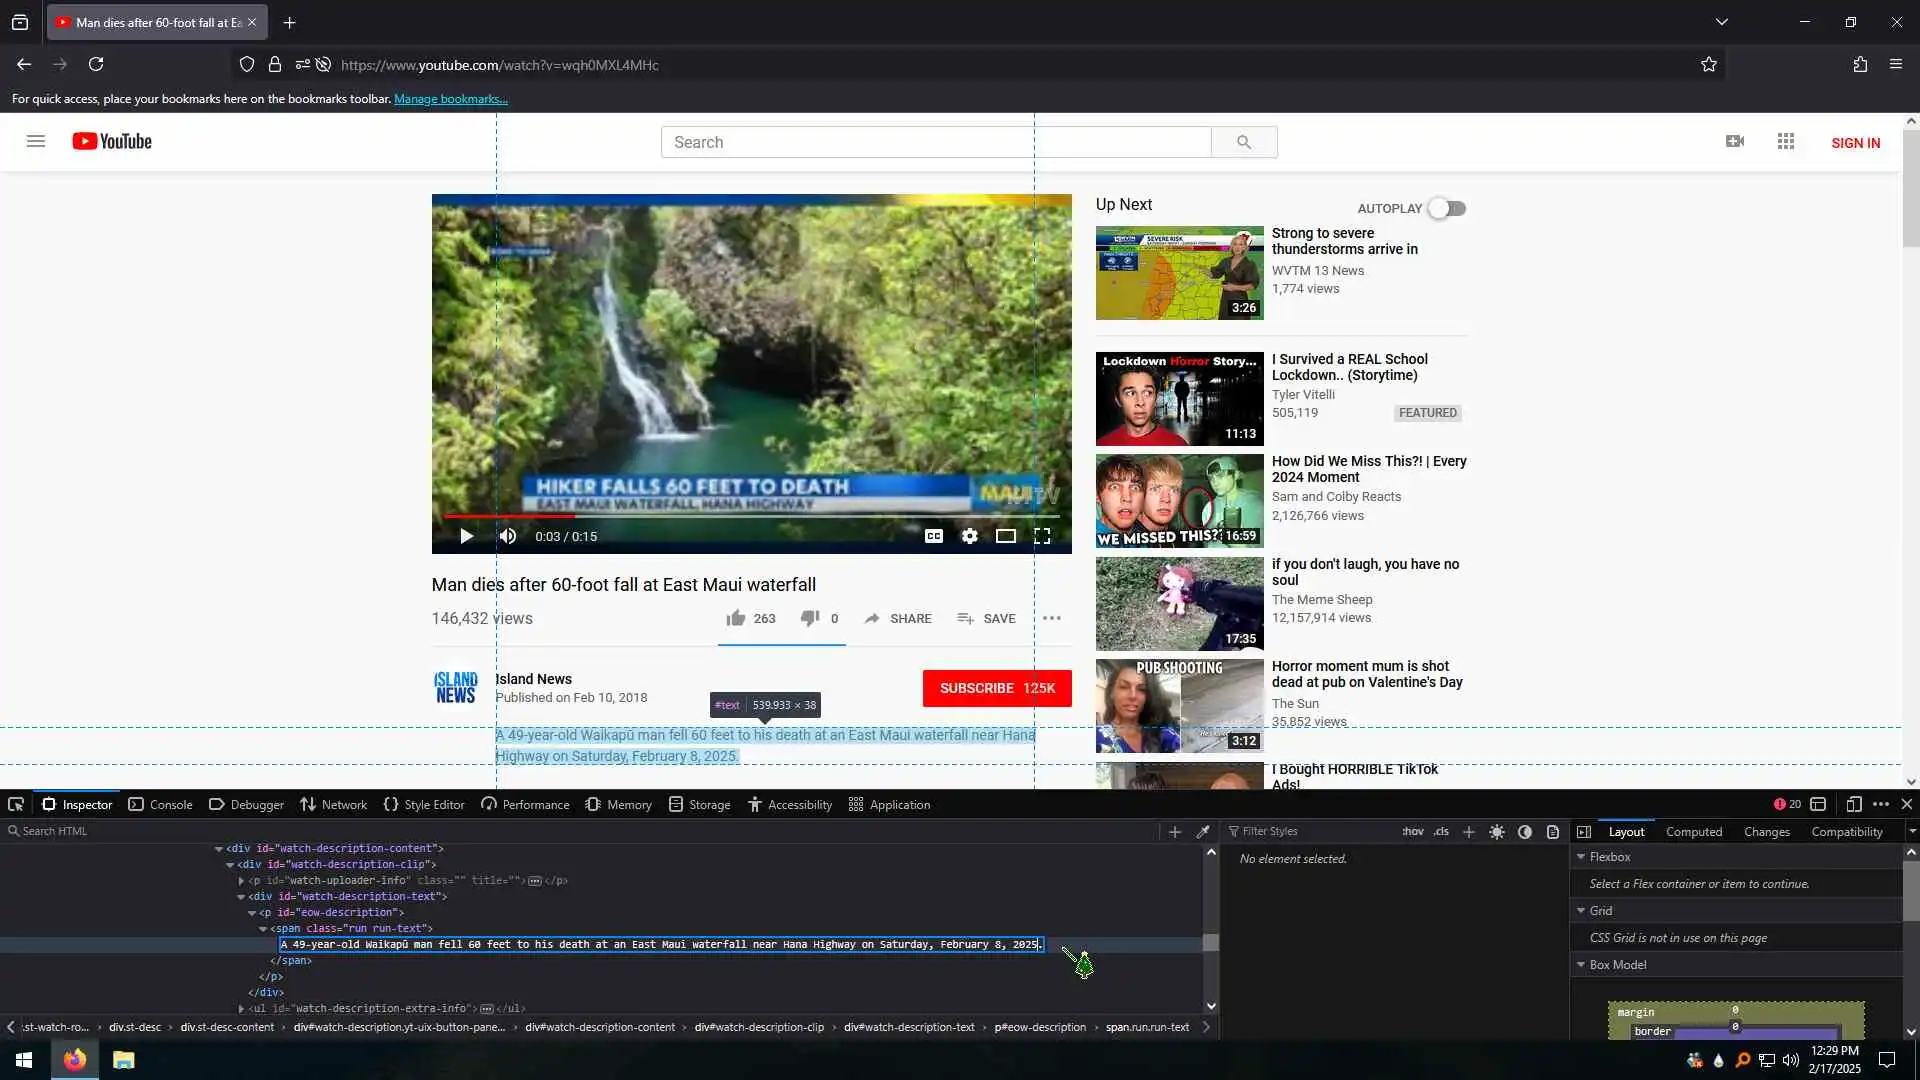The height and width of the screenshot is (1080, 1920).
Task: Collapse the watch-description-clip div node
Action: 230,865
